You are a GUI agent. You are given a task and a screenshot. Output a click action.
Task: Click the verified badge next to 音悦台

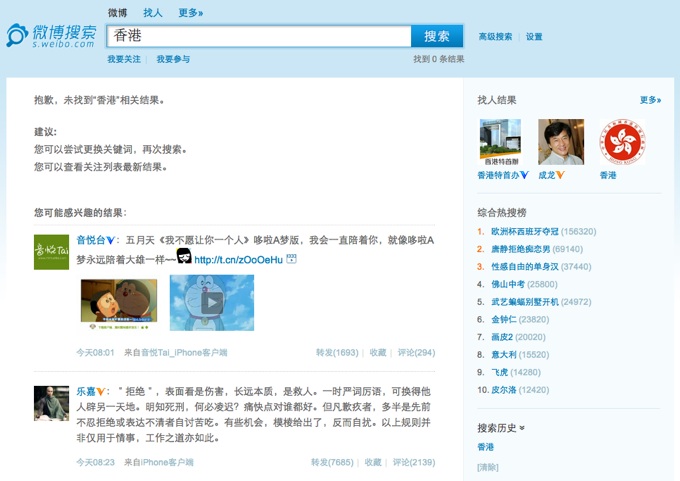pos(111,240)
